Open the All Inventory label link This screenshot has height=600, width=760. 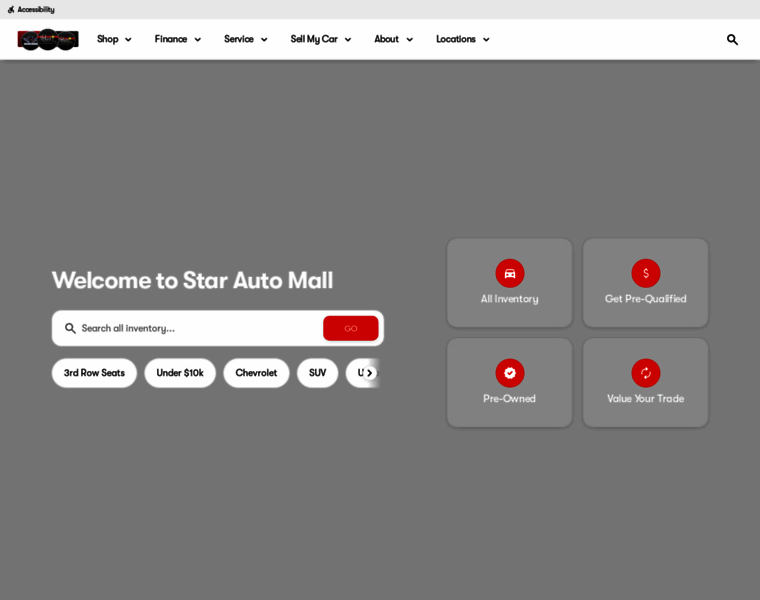coord(509,299)
